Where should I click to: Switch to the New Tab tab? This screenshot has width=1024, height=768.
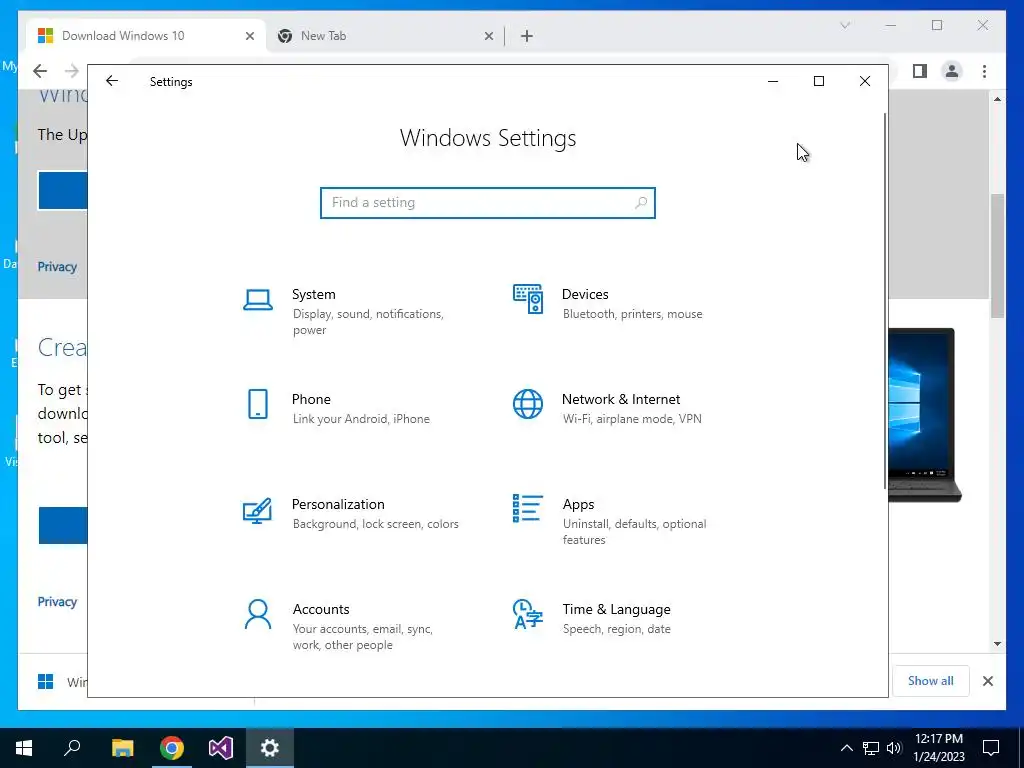385,36
